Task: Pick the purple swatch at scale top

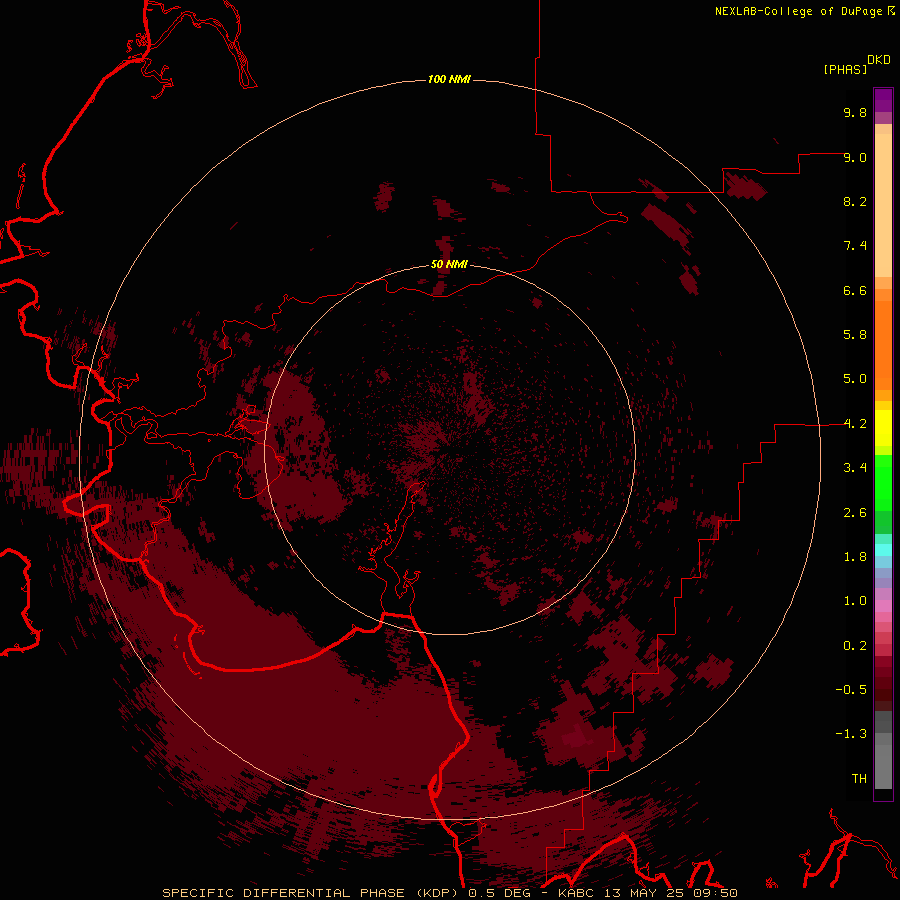Action: [883, 100]
